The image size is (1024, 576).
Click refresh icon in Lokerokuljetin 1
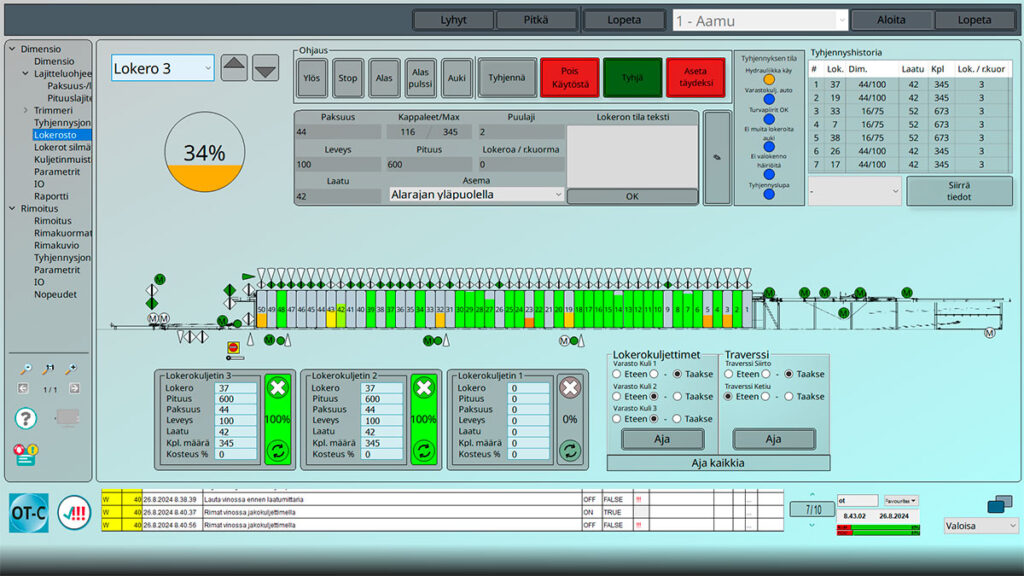coord(570,449)
